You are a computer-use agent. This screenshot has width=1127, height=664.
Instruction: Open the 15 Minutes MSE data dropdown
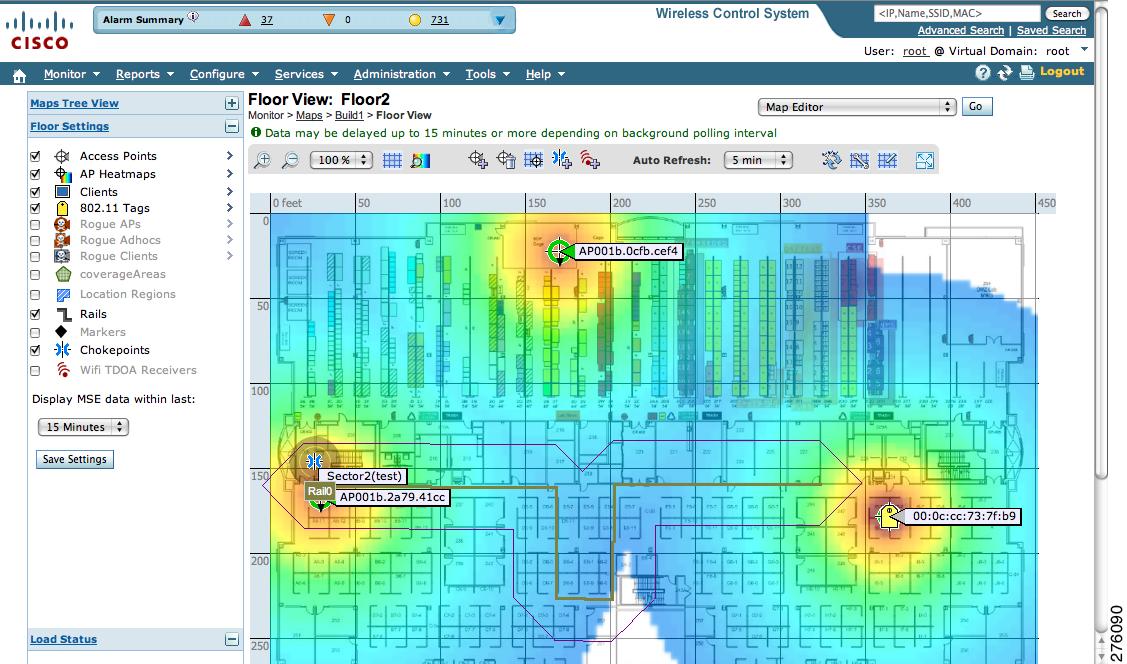click(x=83, y=427)
